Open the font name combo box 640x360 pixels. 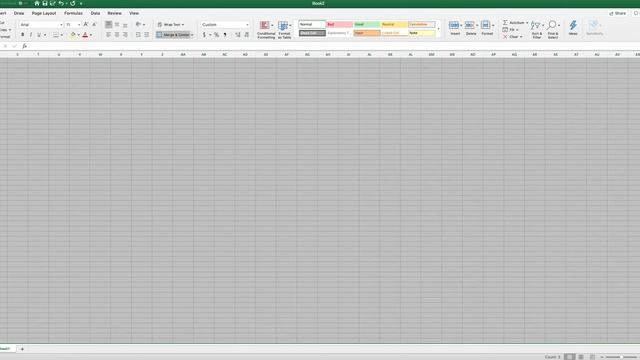[x=41, y=24]
